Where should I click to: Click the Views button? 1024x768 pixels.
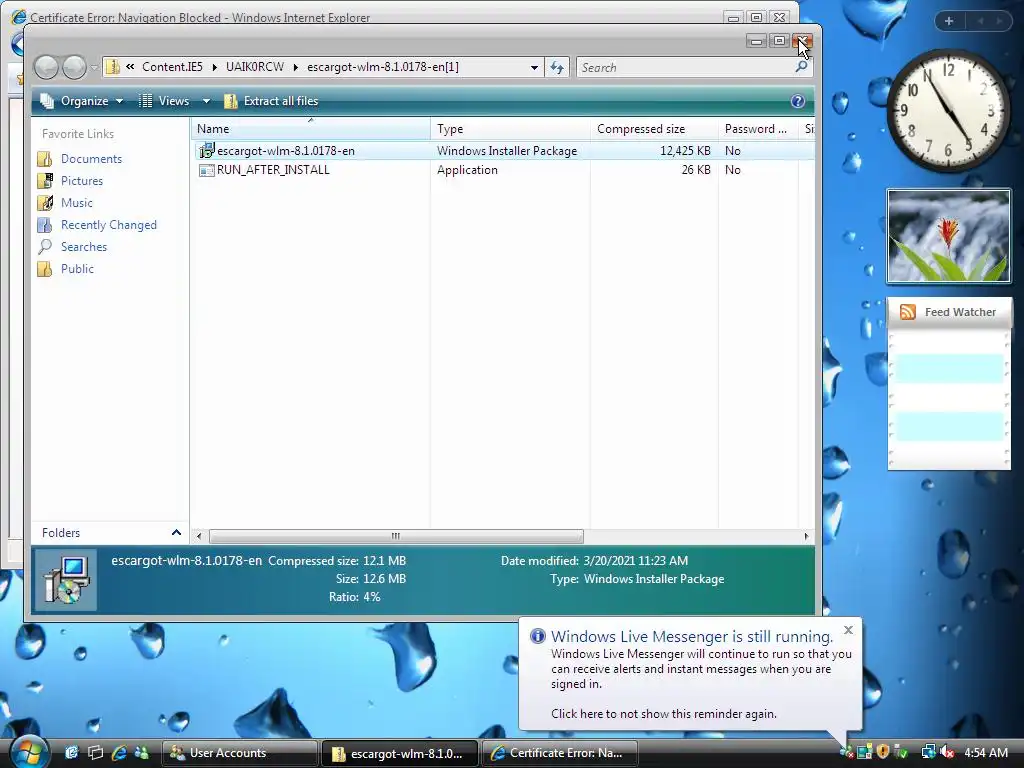click(164, 101)
